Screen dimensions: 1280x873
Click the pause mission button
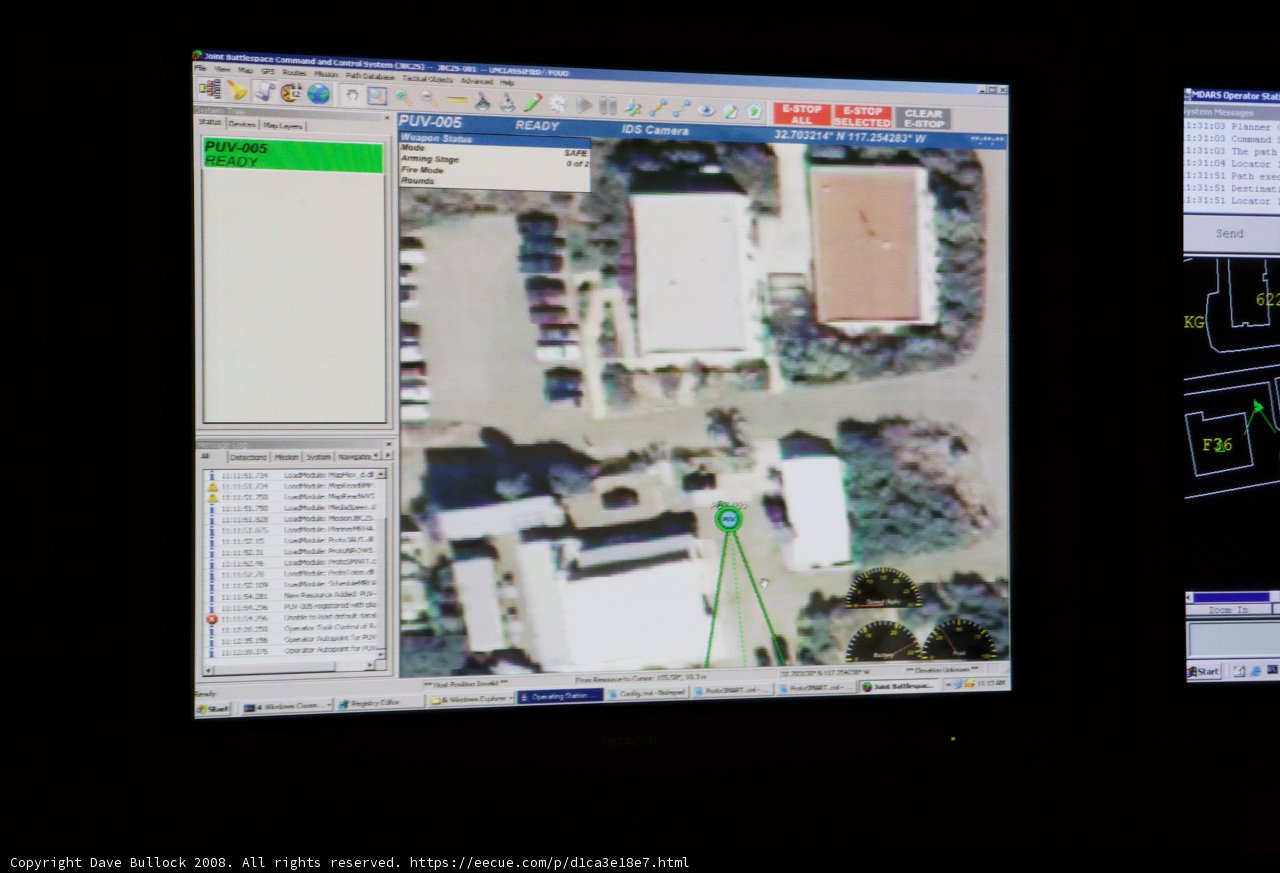[607, 105]
